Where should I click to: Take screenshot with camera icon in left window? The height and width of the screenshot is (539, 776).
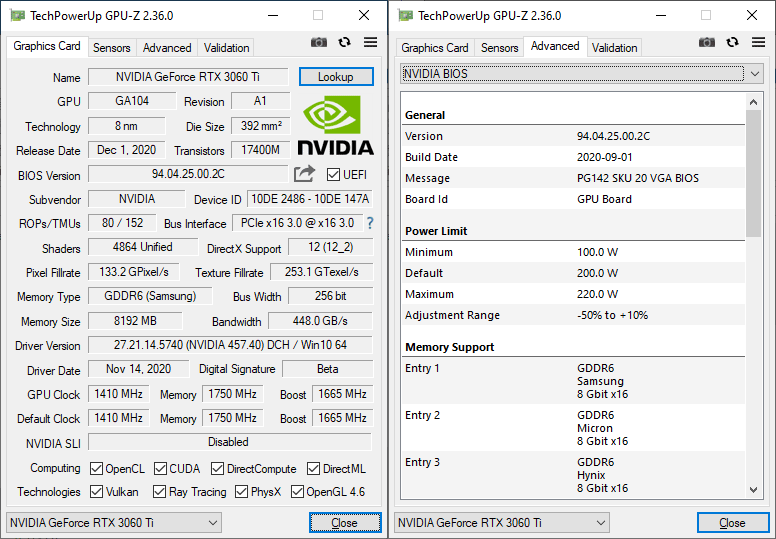click(319, 43)
